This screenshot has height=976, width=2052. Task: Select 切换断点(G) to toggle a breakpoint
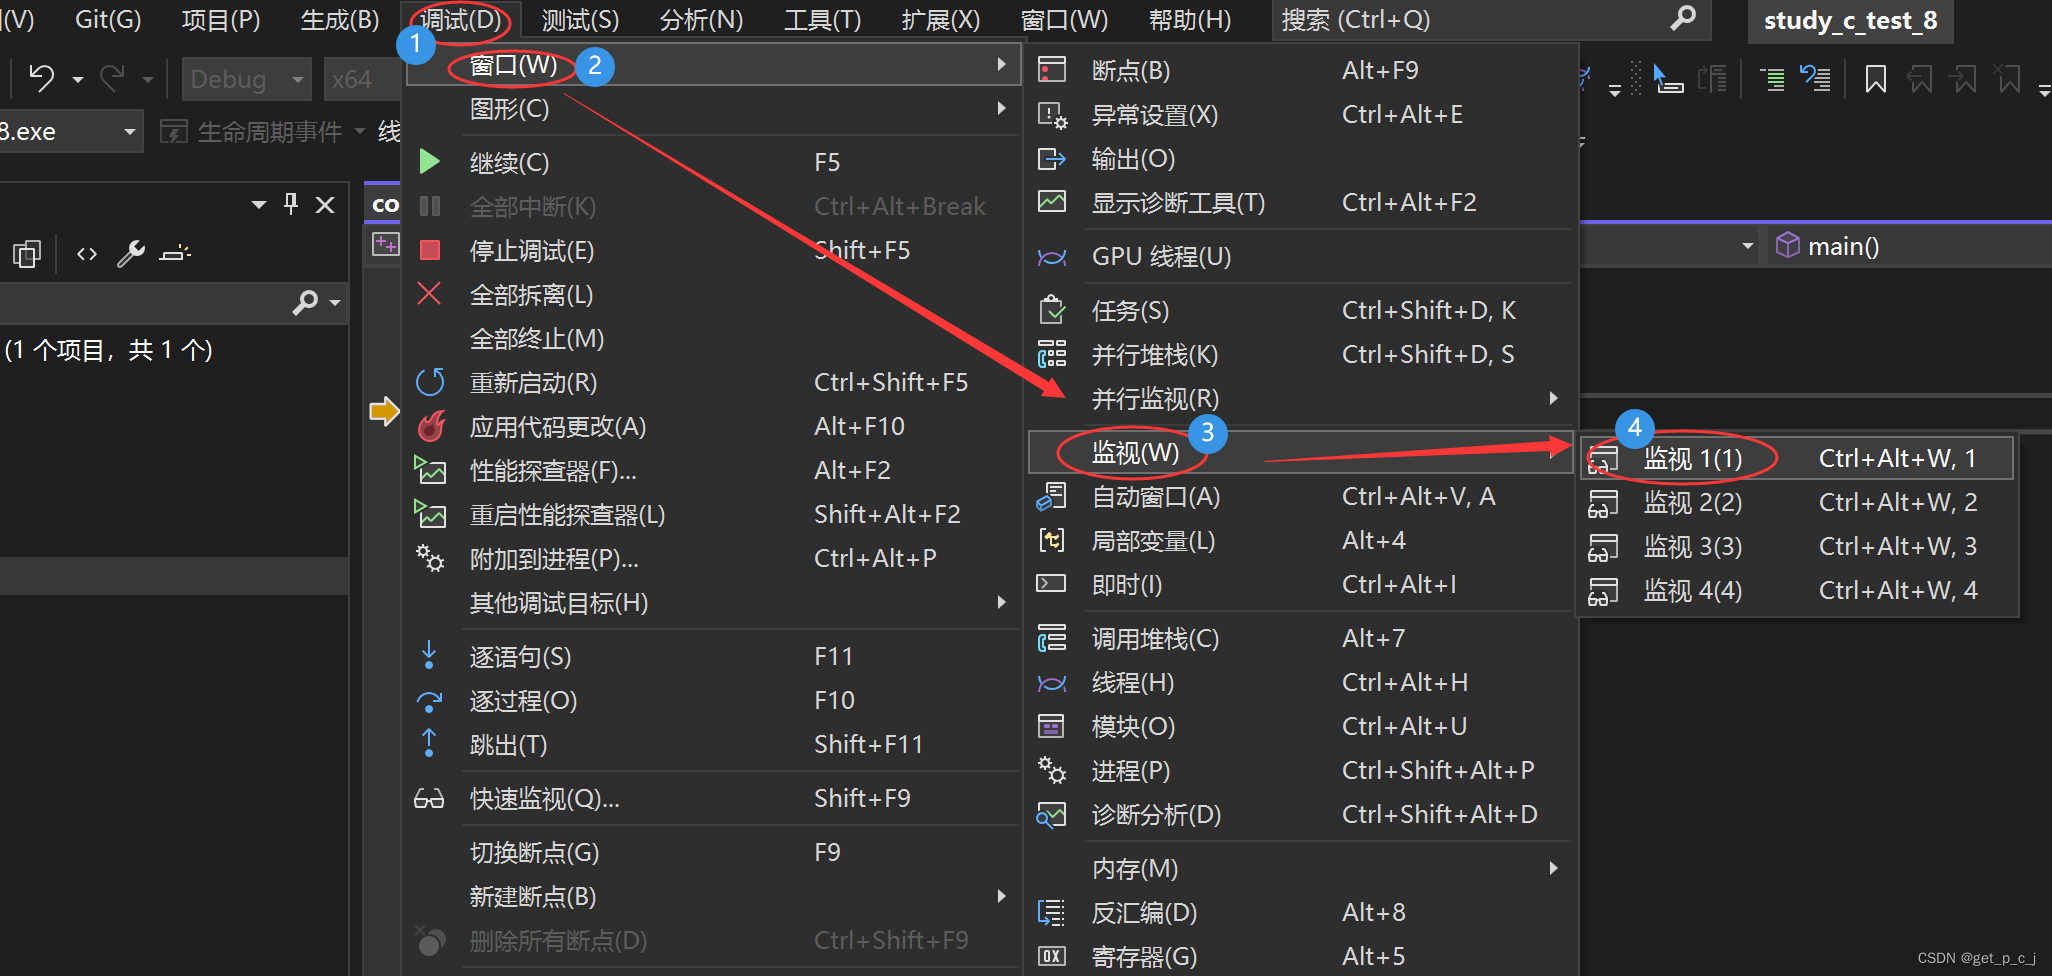[534, 851]
